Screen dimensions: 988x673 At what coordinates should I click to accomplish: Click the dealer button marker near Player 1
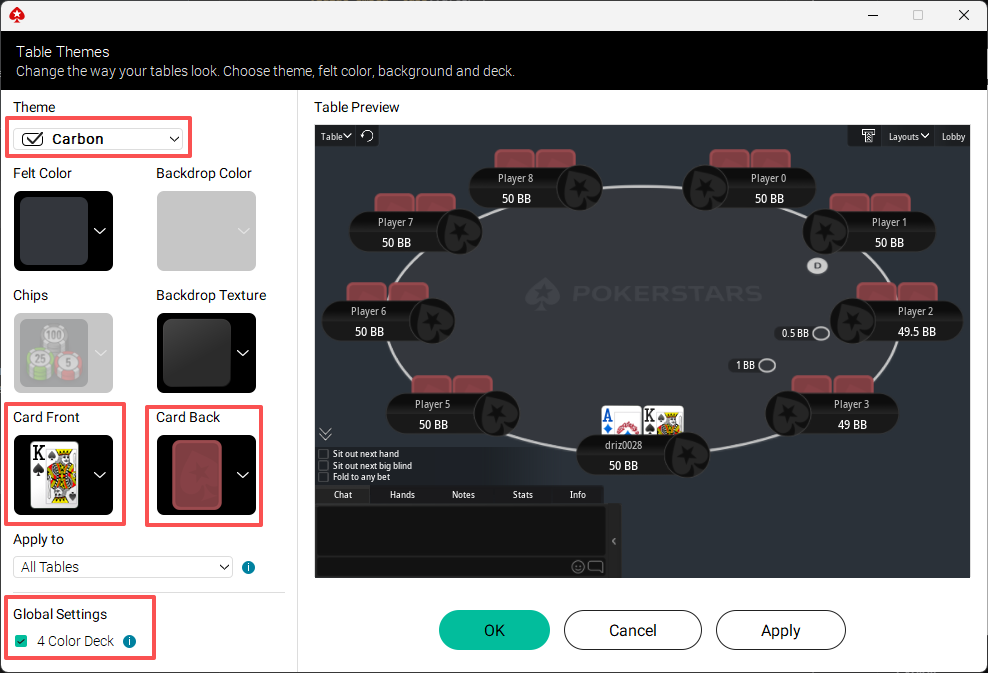point(817,266)
